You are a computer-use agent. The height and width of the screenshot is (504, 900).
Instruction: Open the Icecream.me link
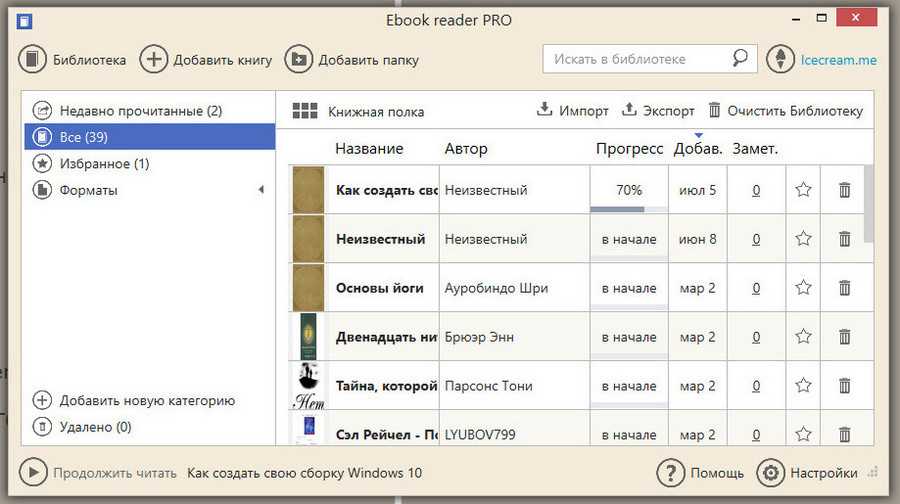(838, 60)
